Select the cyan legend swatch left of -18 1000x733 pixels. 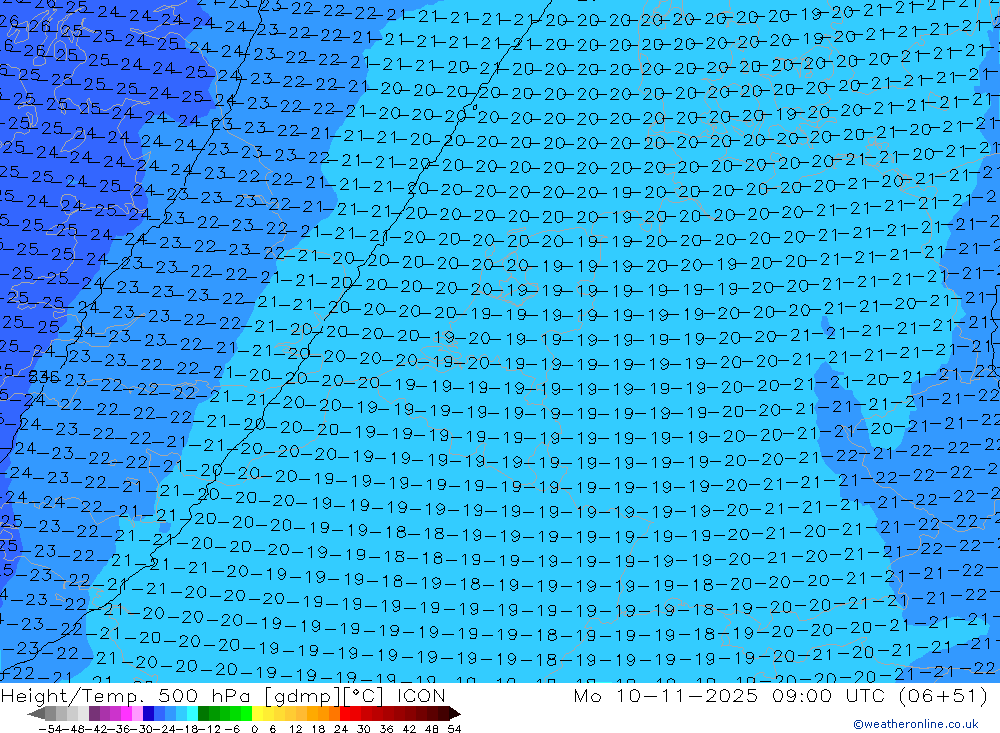click(192, 714)
